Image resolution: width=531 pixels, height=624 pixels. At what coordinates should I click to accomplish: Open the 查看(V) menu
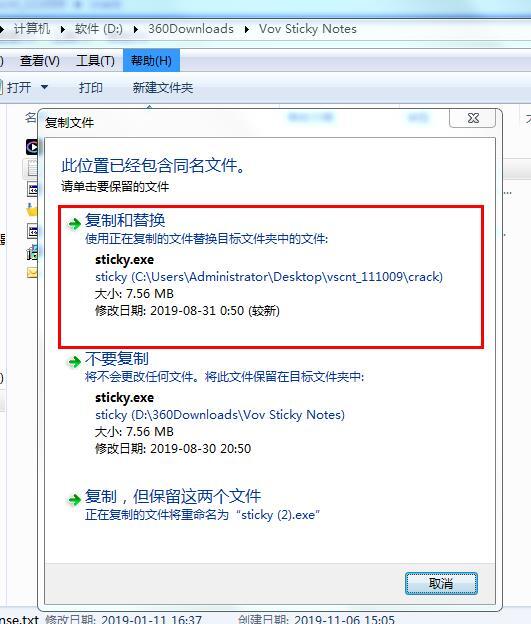click(39, 60)
